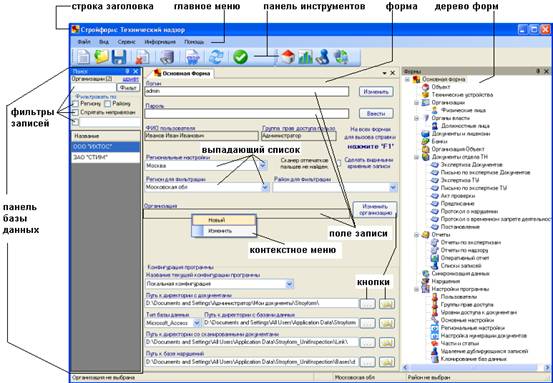Click the forms tree horizontal scrollbar
The height and width of the screenshot is (383, 553).
477,367
